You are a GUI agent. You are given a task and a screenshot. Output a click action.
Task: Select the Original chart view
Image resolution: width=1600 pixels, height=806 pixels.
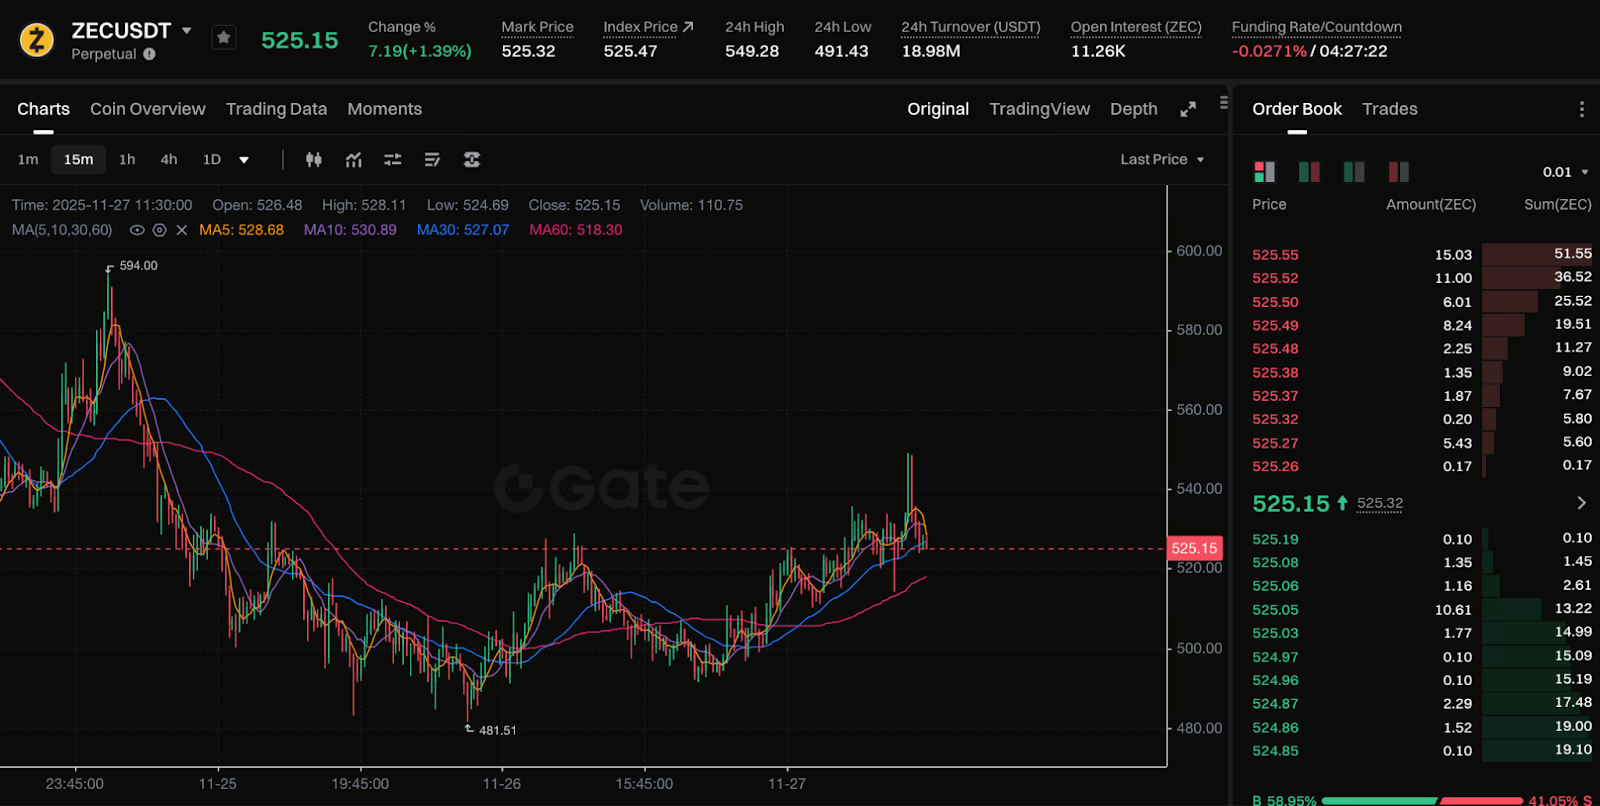coord(938,109)
